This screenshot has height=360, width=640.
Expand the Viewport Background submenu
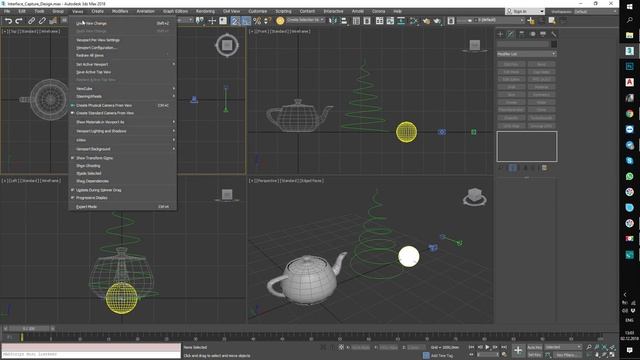[122, 149]
